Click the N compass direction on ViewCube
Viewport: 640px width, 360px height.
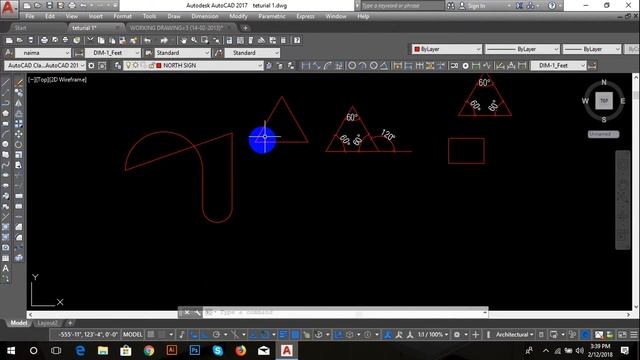pos(604,82)
